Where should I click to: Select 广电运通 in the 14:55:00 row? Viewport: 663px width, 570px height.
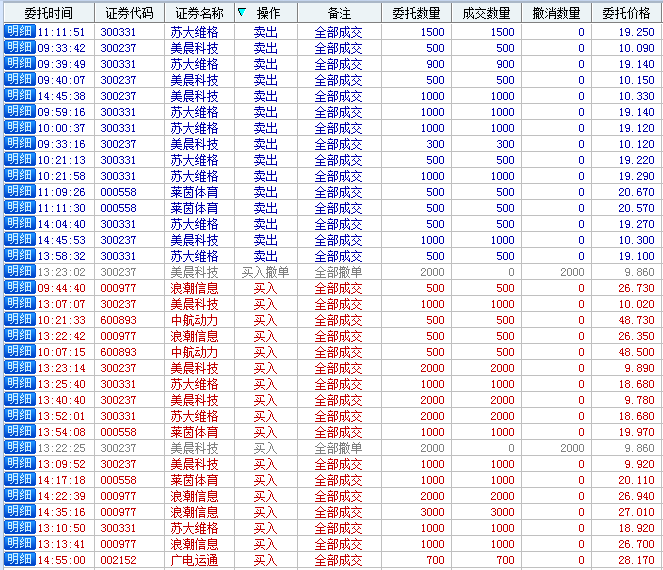click(194, 560)
